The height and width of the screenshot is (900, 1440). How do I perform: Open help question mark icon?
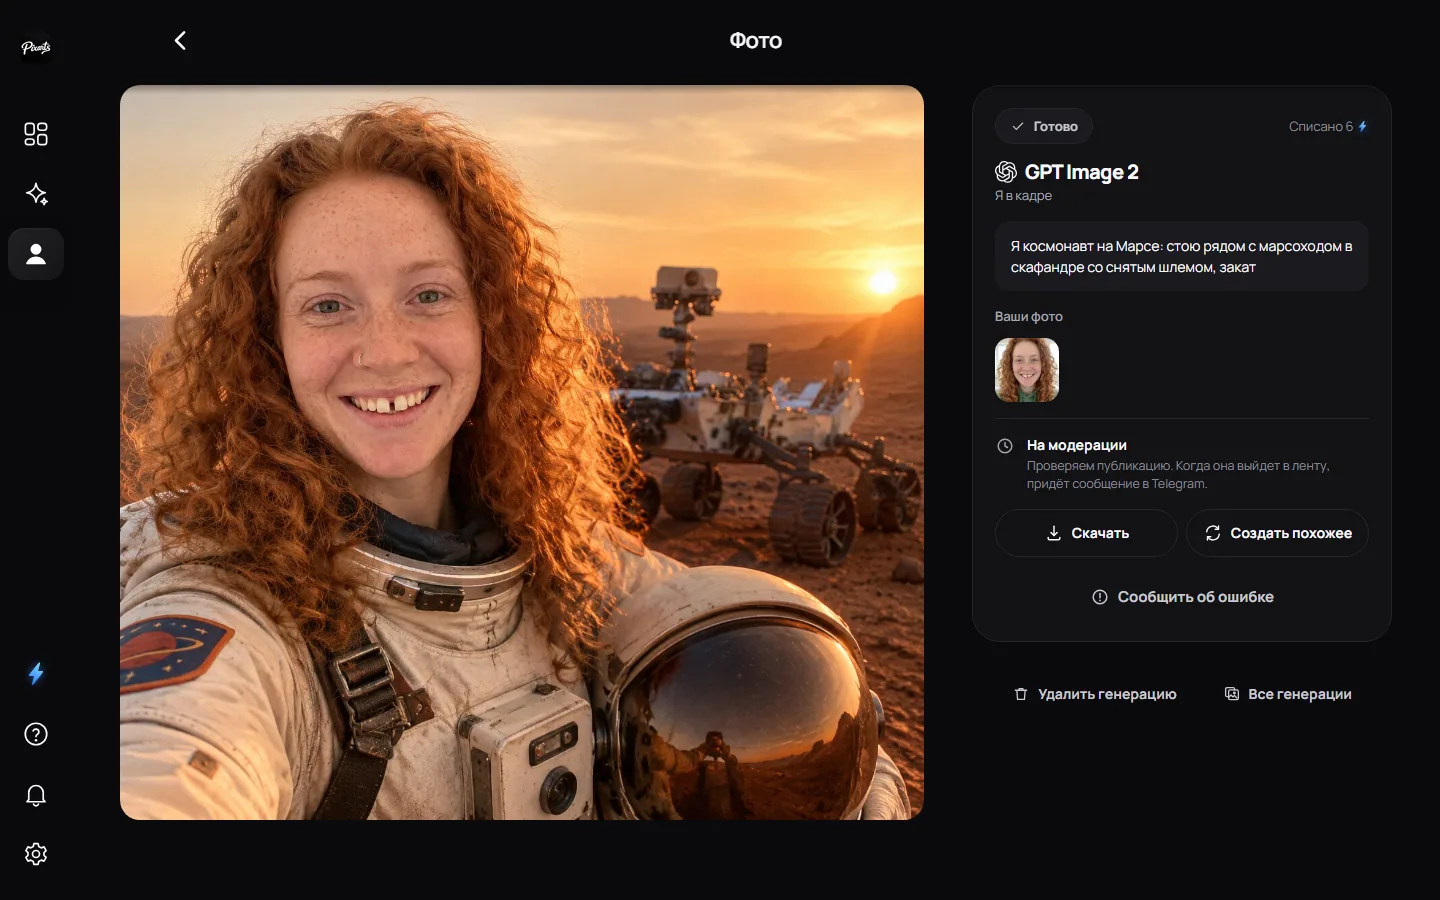click(x=36, y=735)
